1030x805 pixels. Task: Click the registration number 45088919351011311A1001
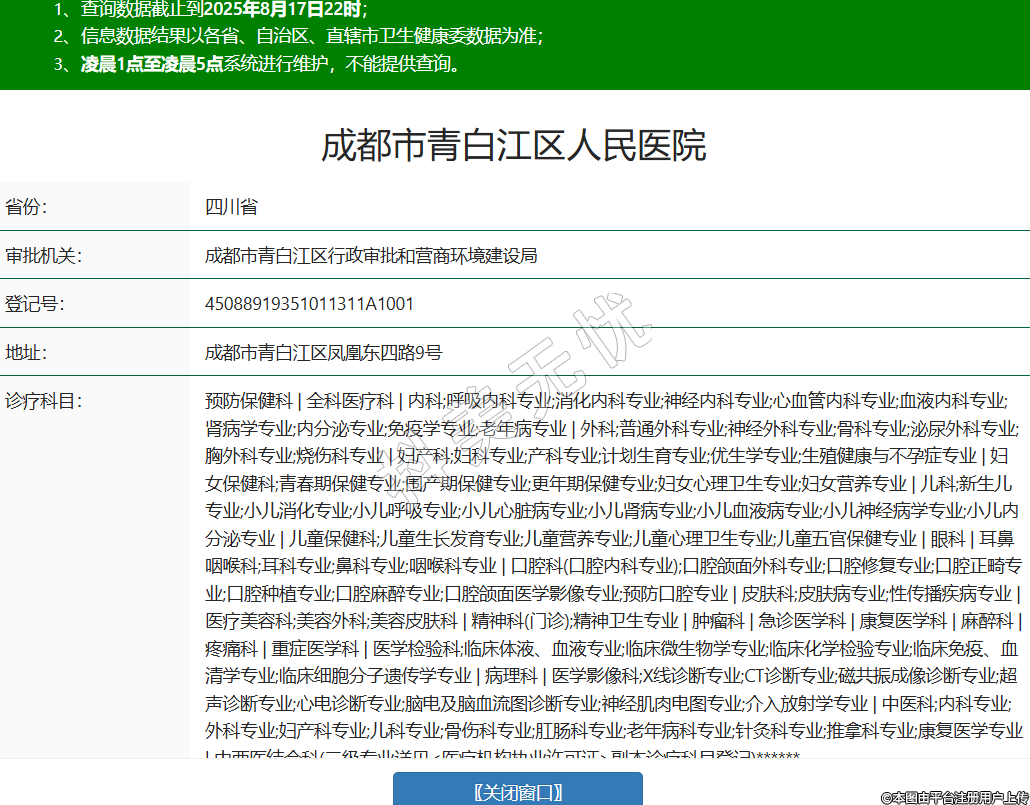309,303
